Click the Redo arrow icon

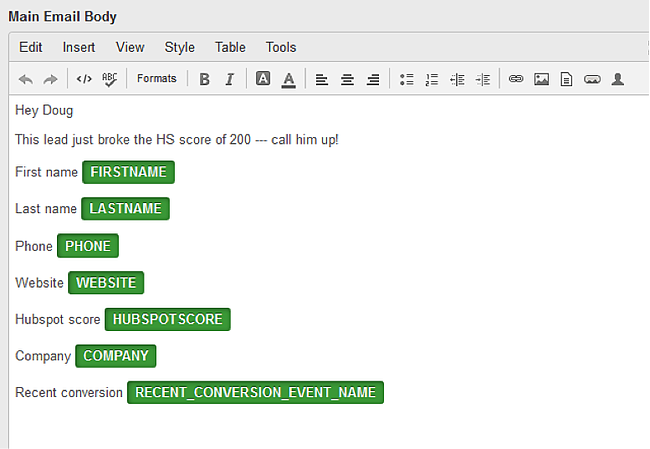(x=51, y=79)
